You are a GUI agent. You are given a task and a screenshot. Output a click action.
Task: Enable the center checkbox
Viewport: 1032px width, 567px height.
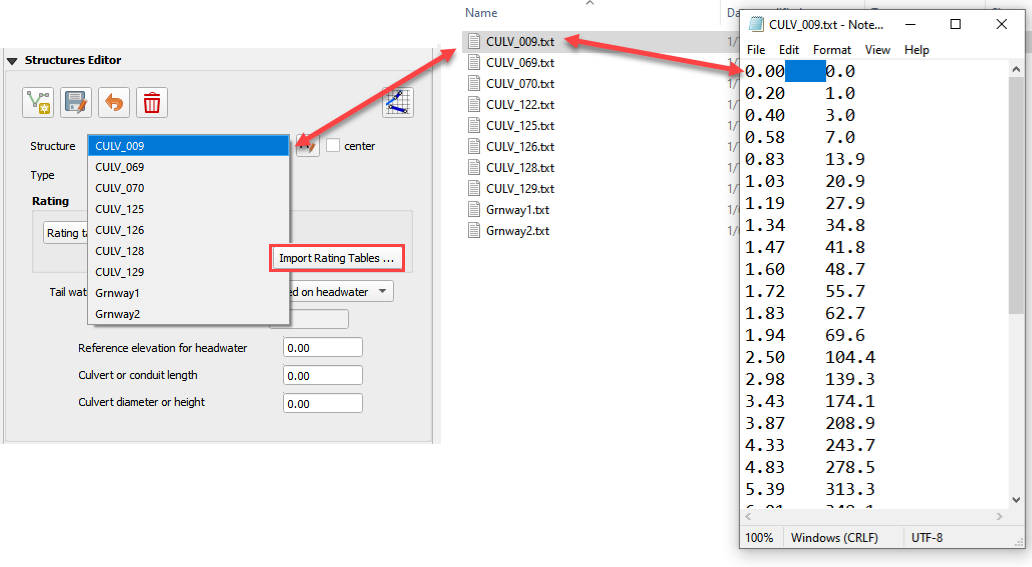(x=334, y=146)
